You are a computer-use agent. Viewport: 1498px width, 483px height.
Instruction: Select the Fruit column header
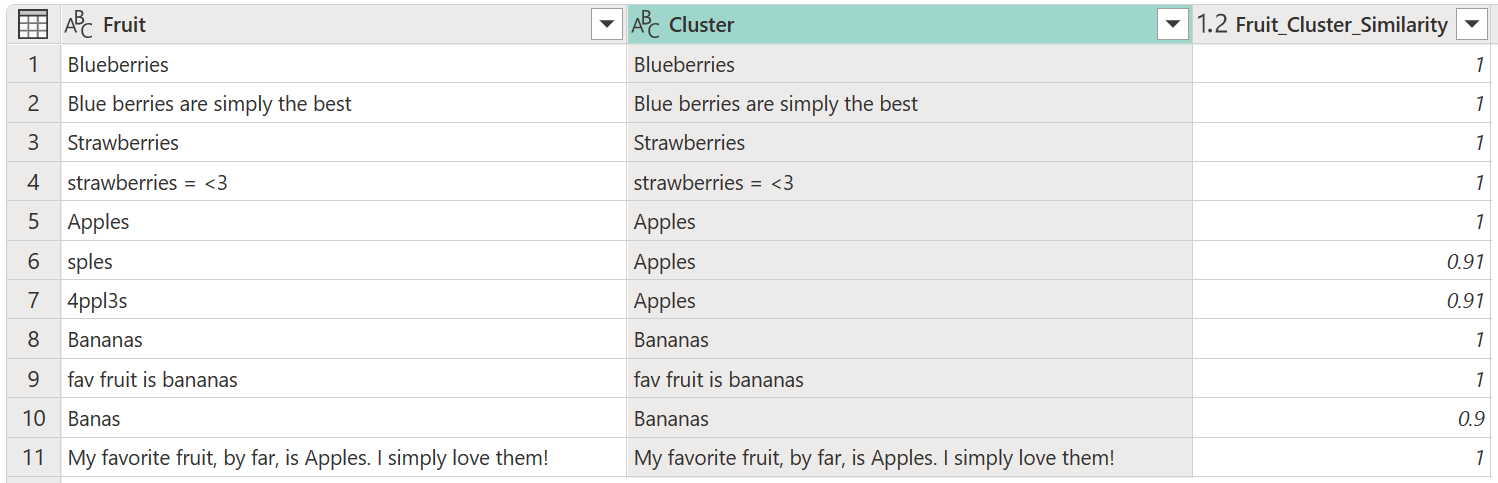tap(344, 25)
